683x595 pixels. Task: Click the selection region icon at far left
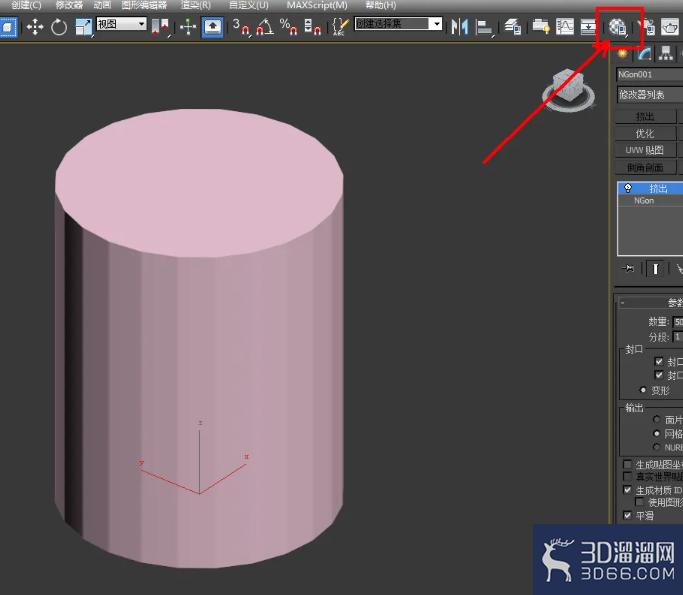pyautogui.click(x=8, y=27)
